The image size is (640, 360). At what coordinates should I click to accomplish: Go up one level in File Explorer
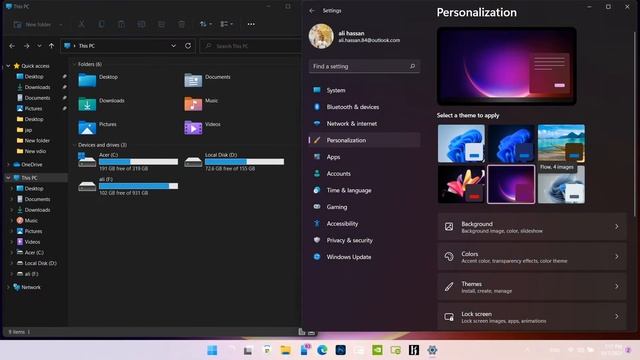(x=51, y=46)
